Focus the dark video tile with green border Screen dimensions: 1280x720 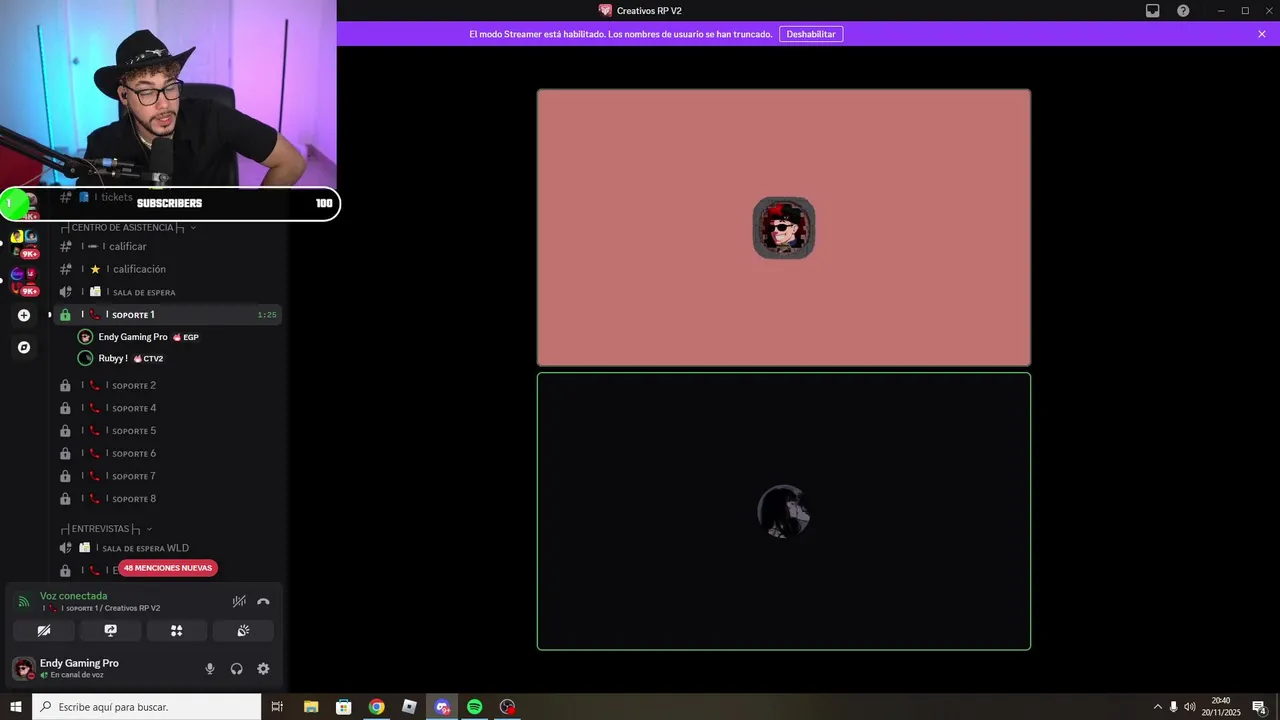click(784, 511)
